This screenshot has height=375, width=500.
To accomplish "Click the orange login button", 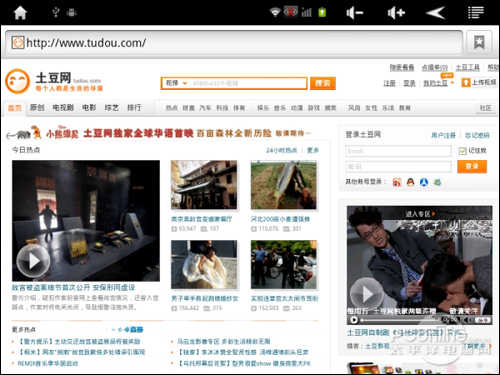I will [472, 166].
